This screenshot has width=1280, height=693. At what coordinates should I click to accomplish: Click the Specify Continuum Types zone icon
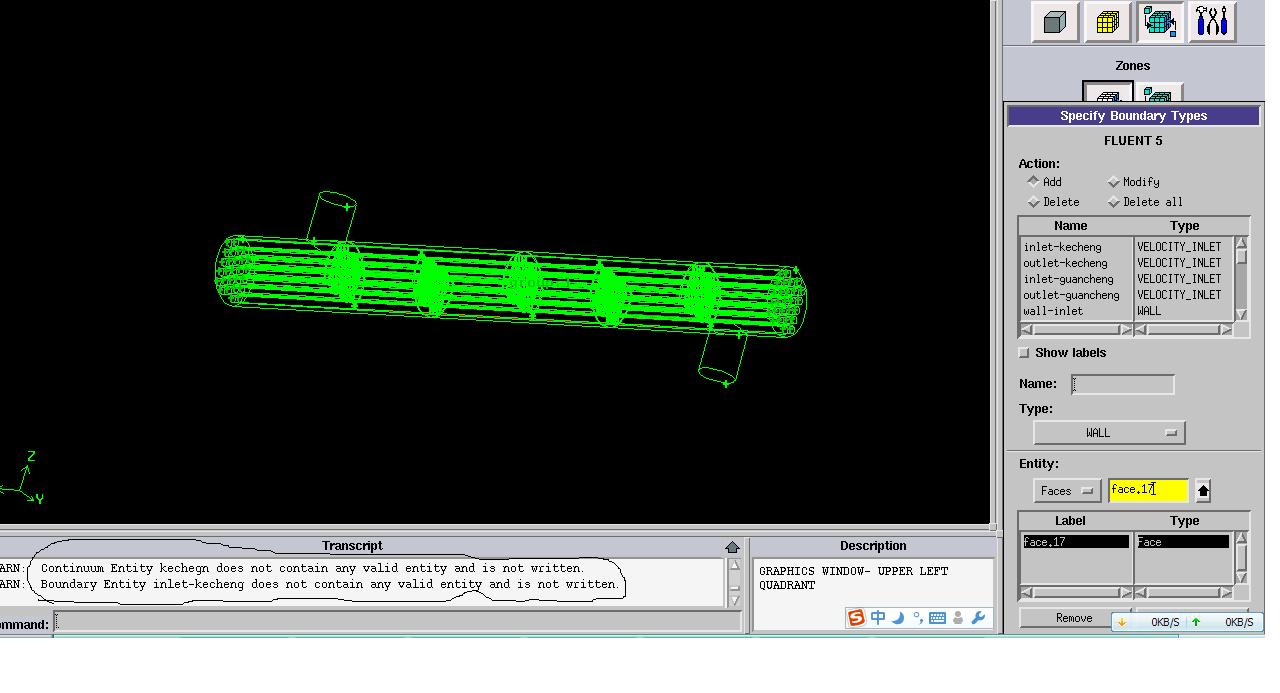[x=1159, y=96]
